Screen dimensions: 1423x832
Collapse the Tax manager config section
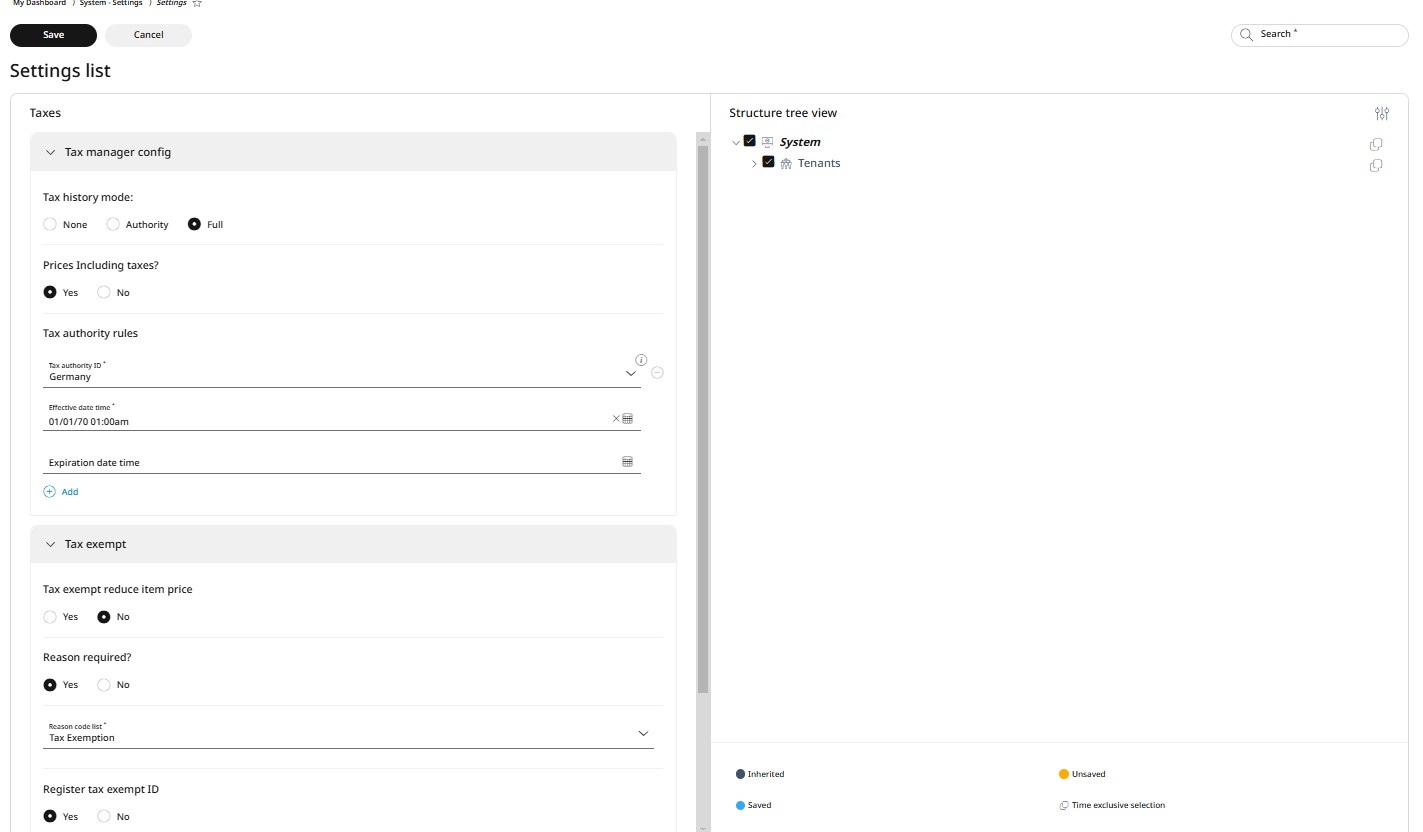point(51,152)
